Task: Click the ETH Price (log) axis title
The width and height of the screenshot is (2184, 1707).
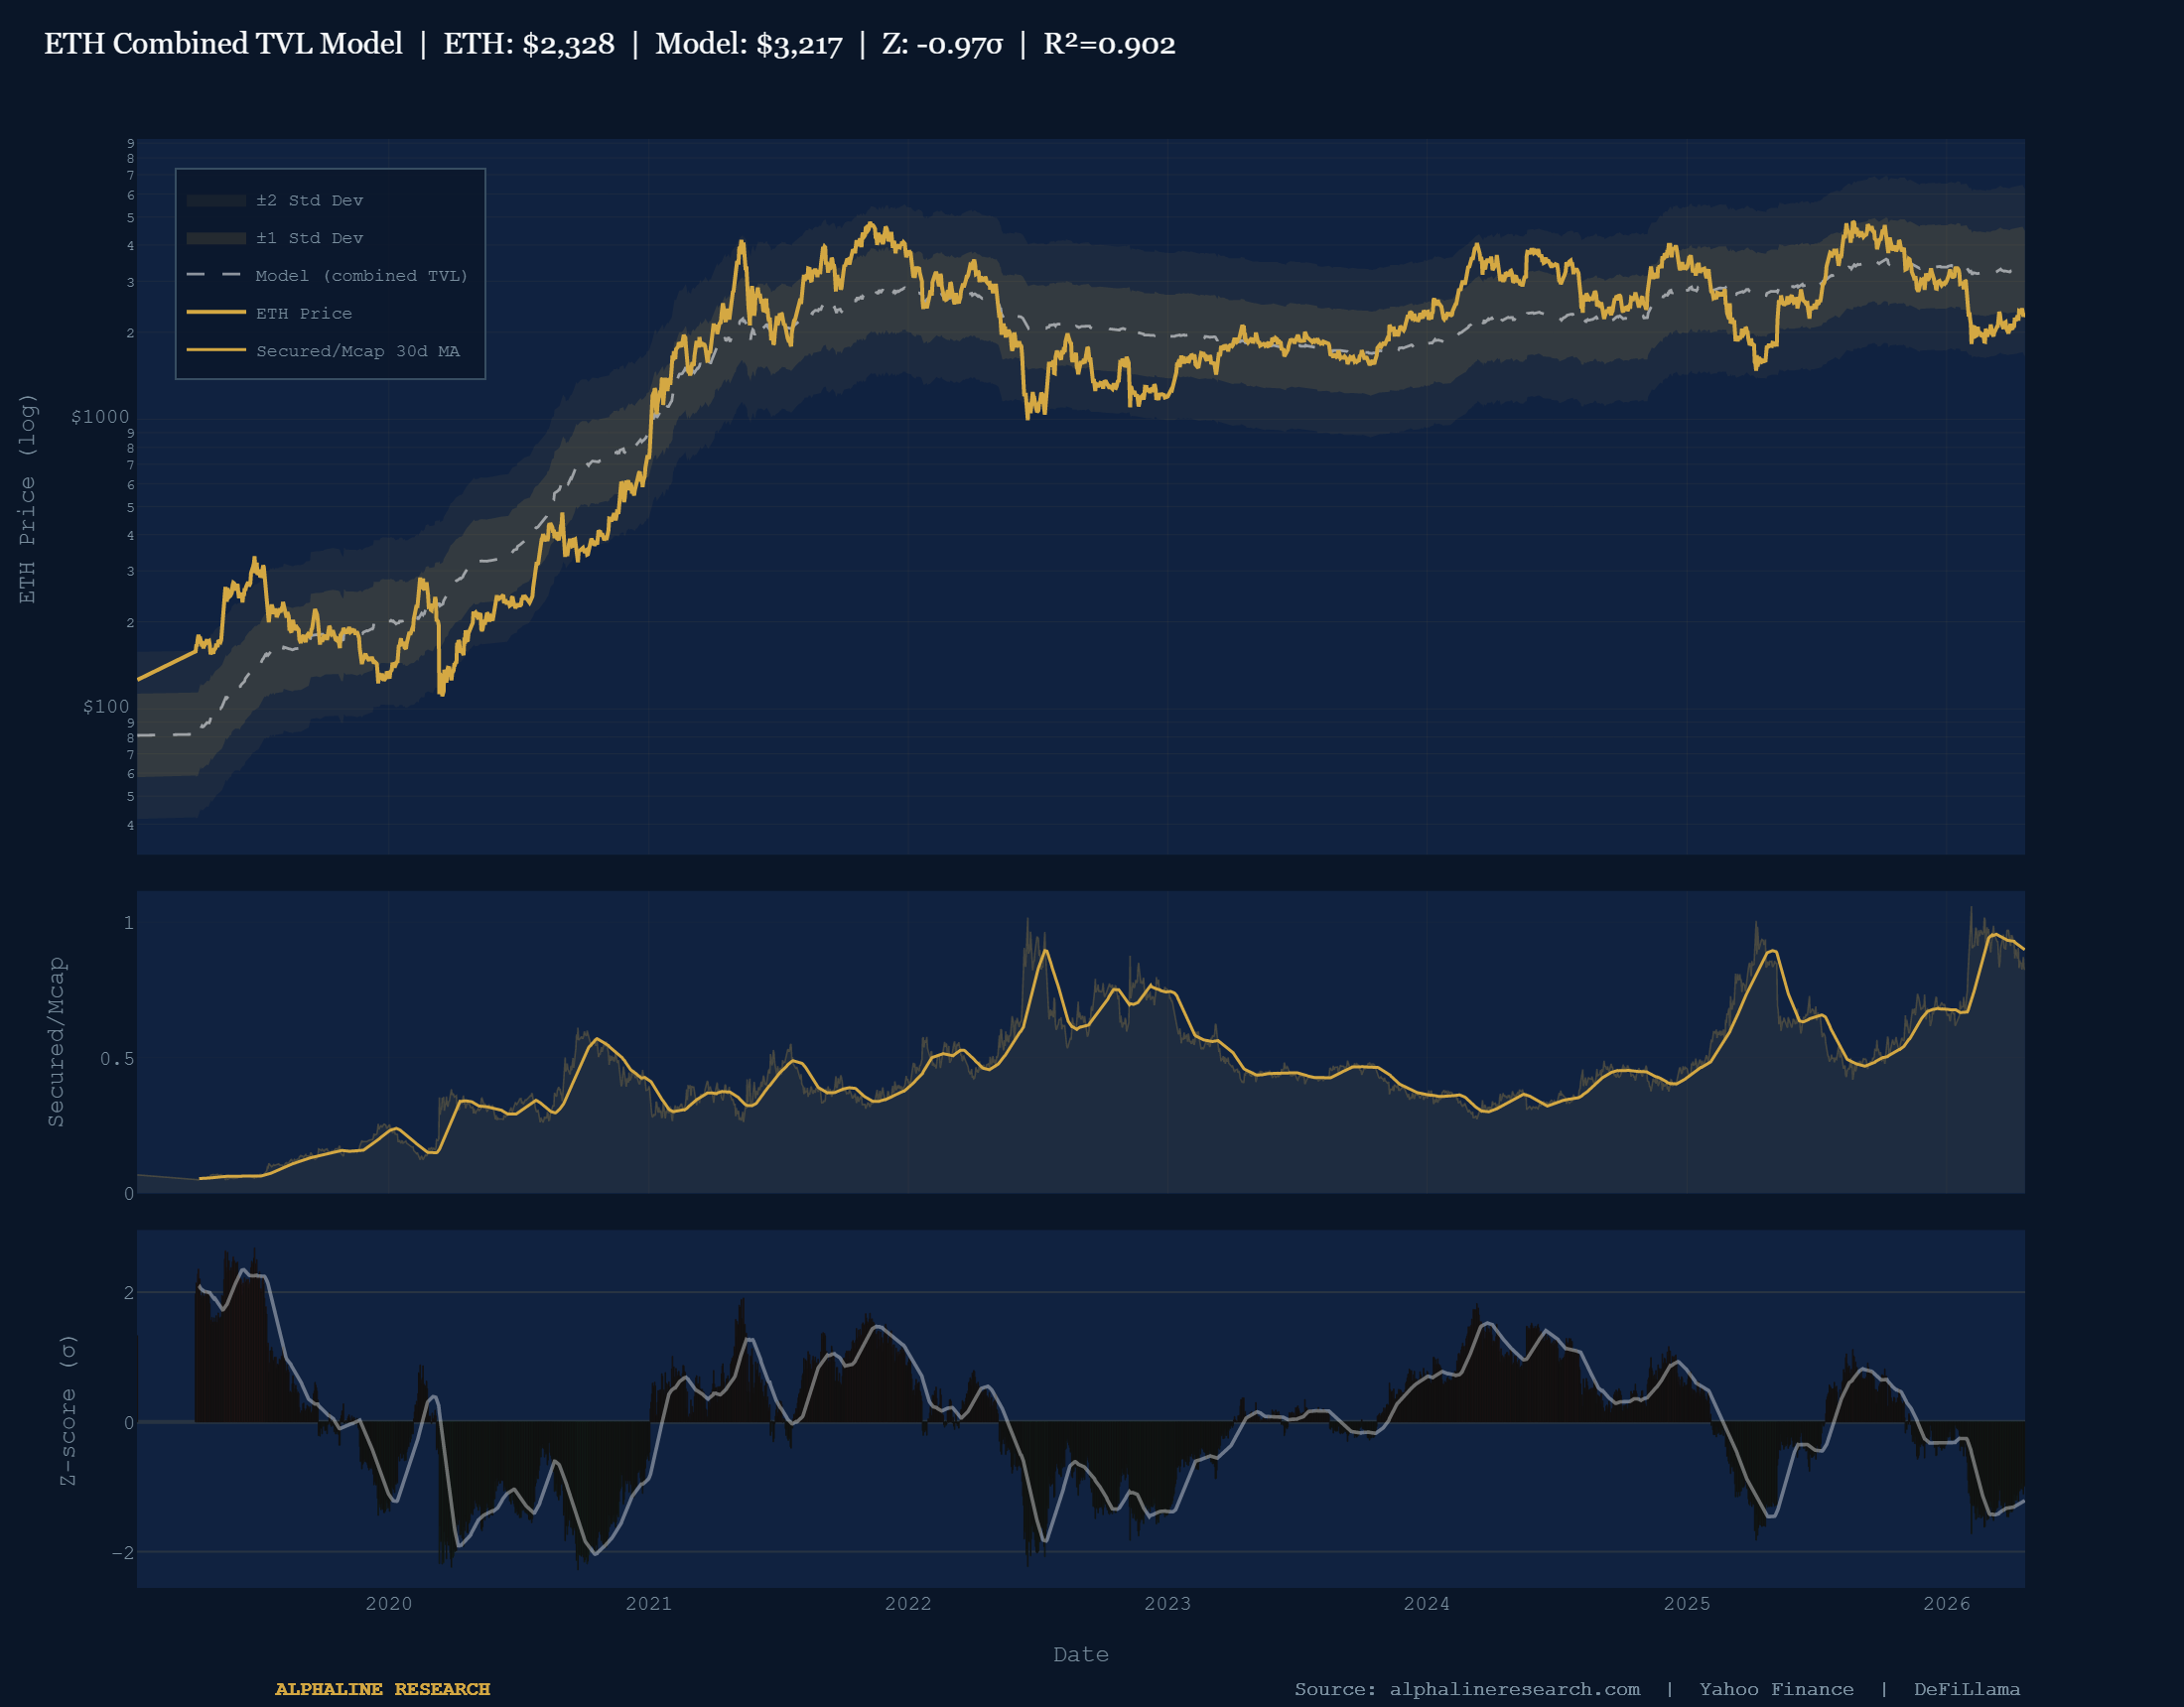Action: tap(27, 498)
